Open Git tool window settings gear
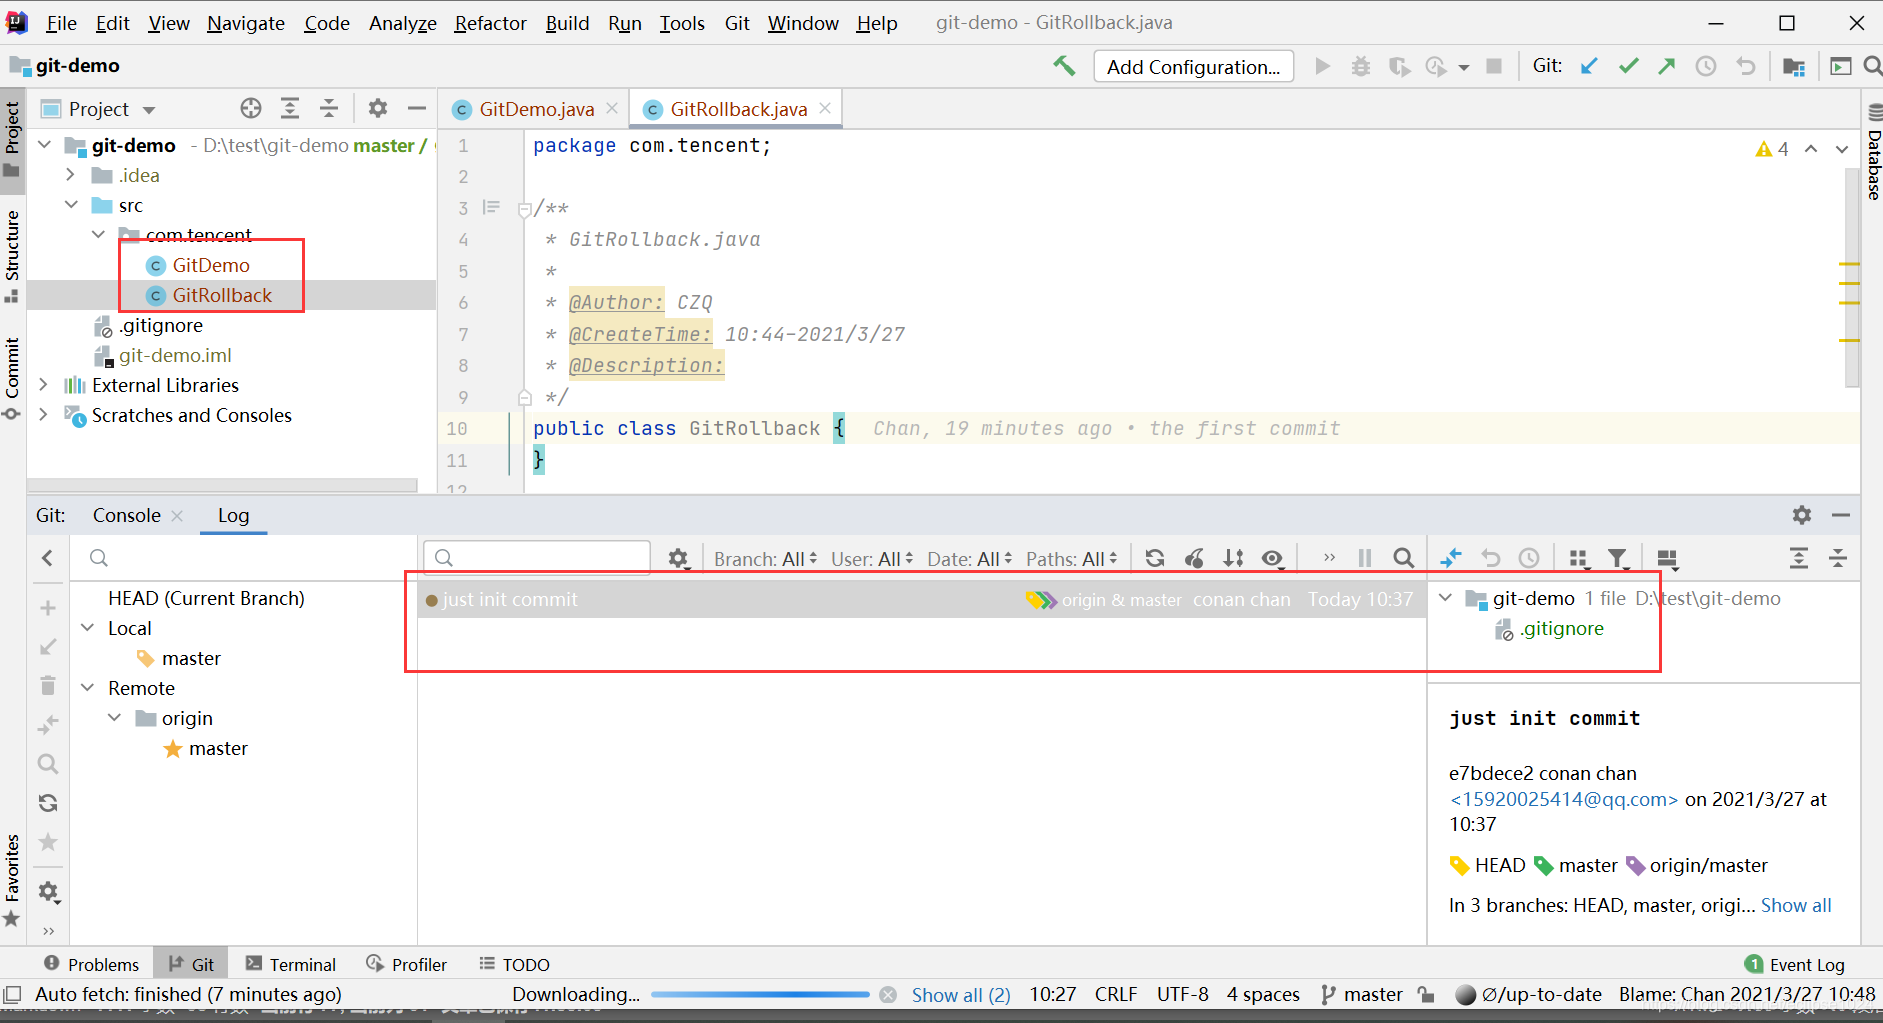 [x=1802, y=515]
